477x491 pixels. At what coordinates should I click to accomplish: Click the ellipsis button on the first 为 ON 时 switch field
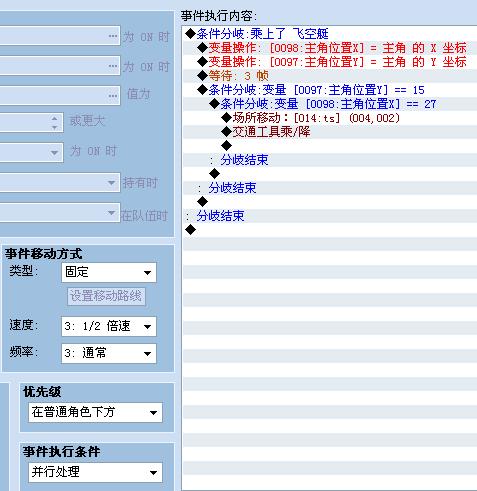click(x=113, y=36)
